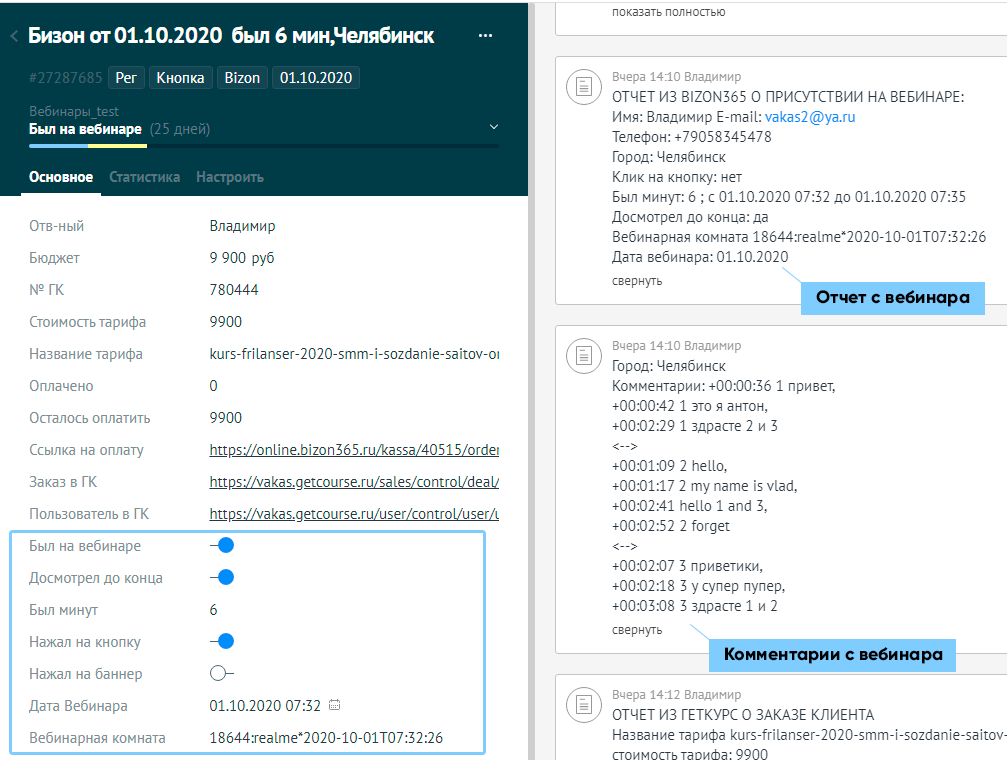1007x760 pixels.
Task: Expand note via показать полностью
Action: [668, 13]
